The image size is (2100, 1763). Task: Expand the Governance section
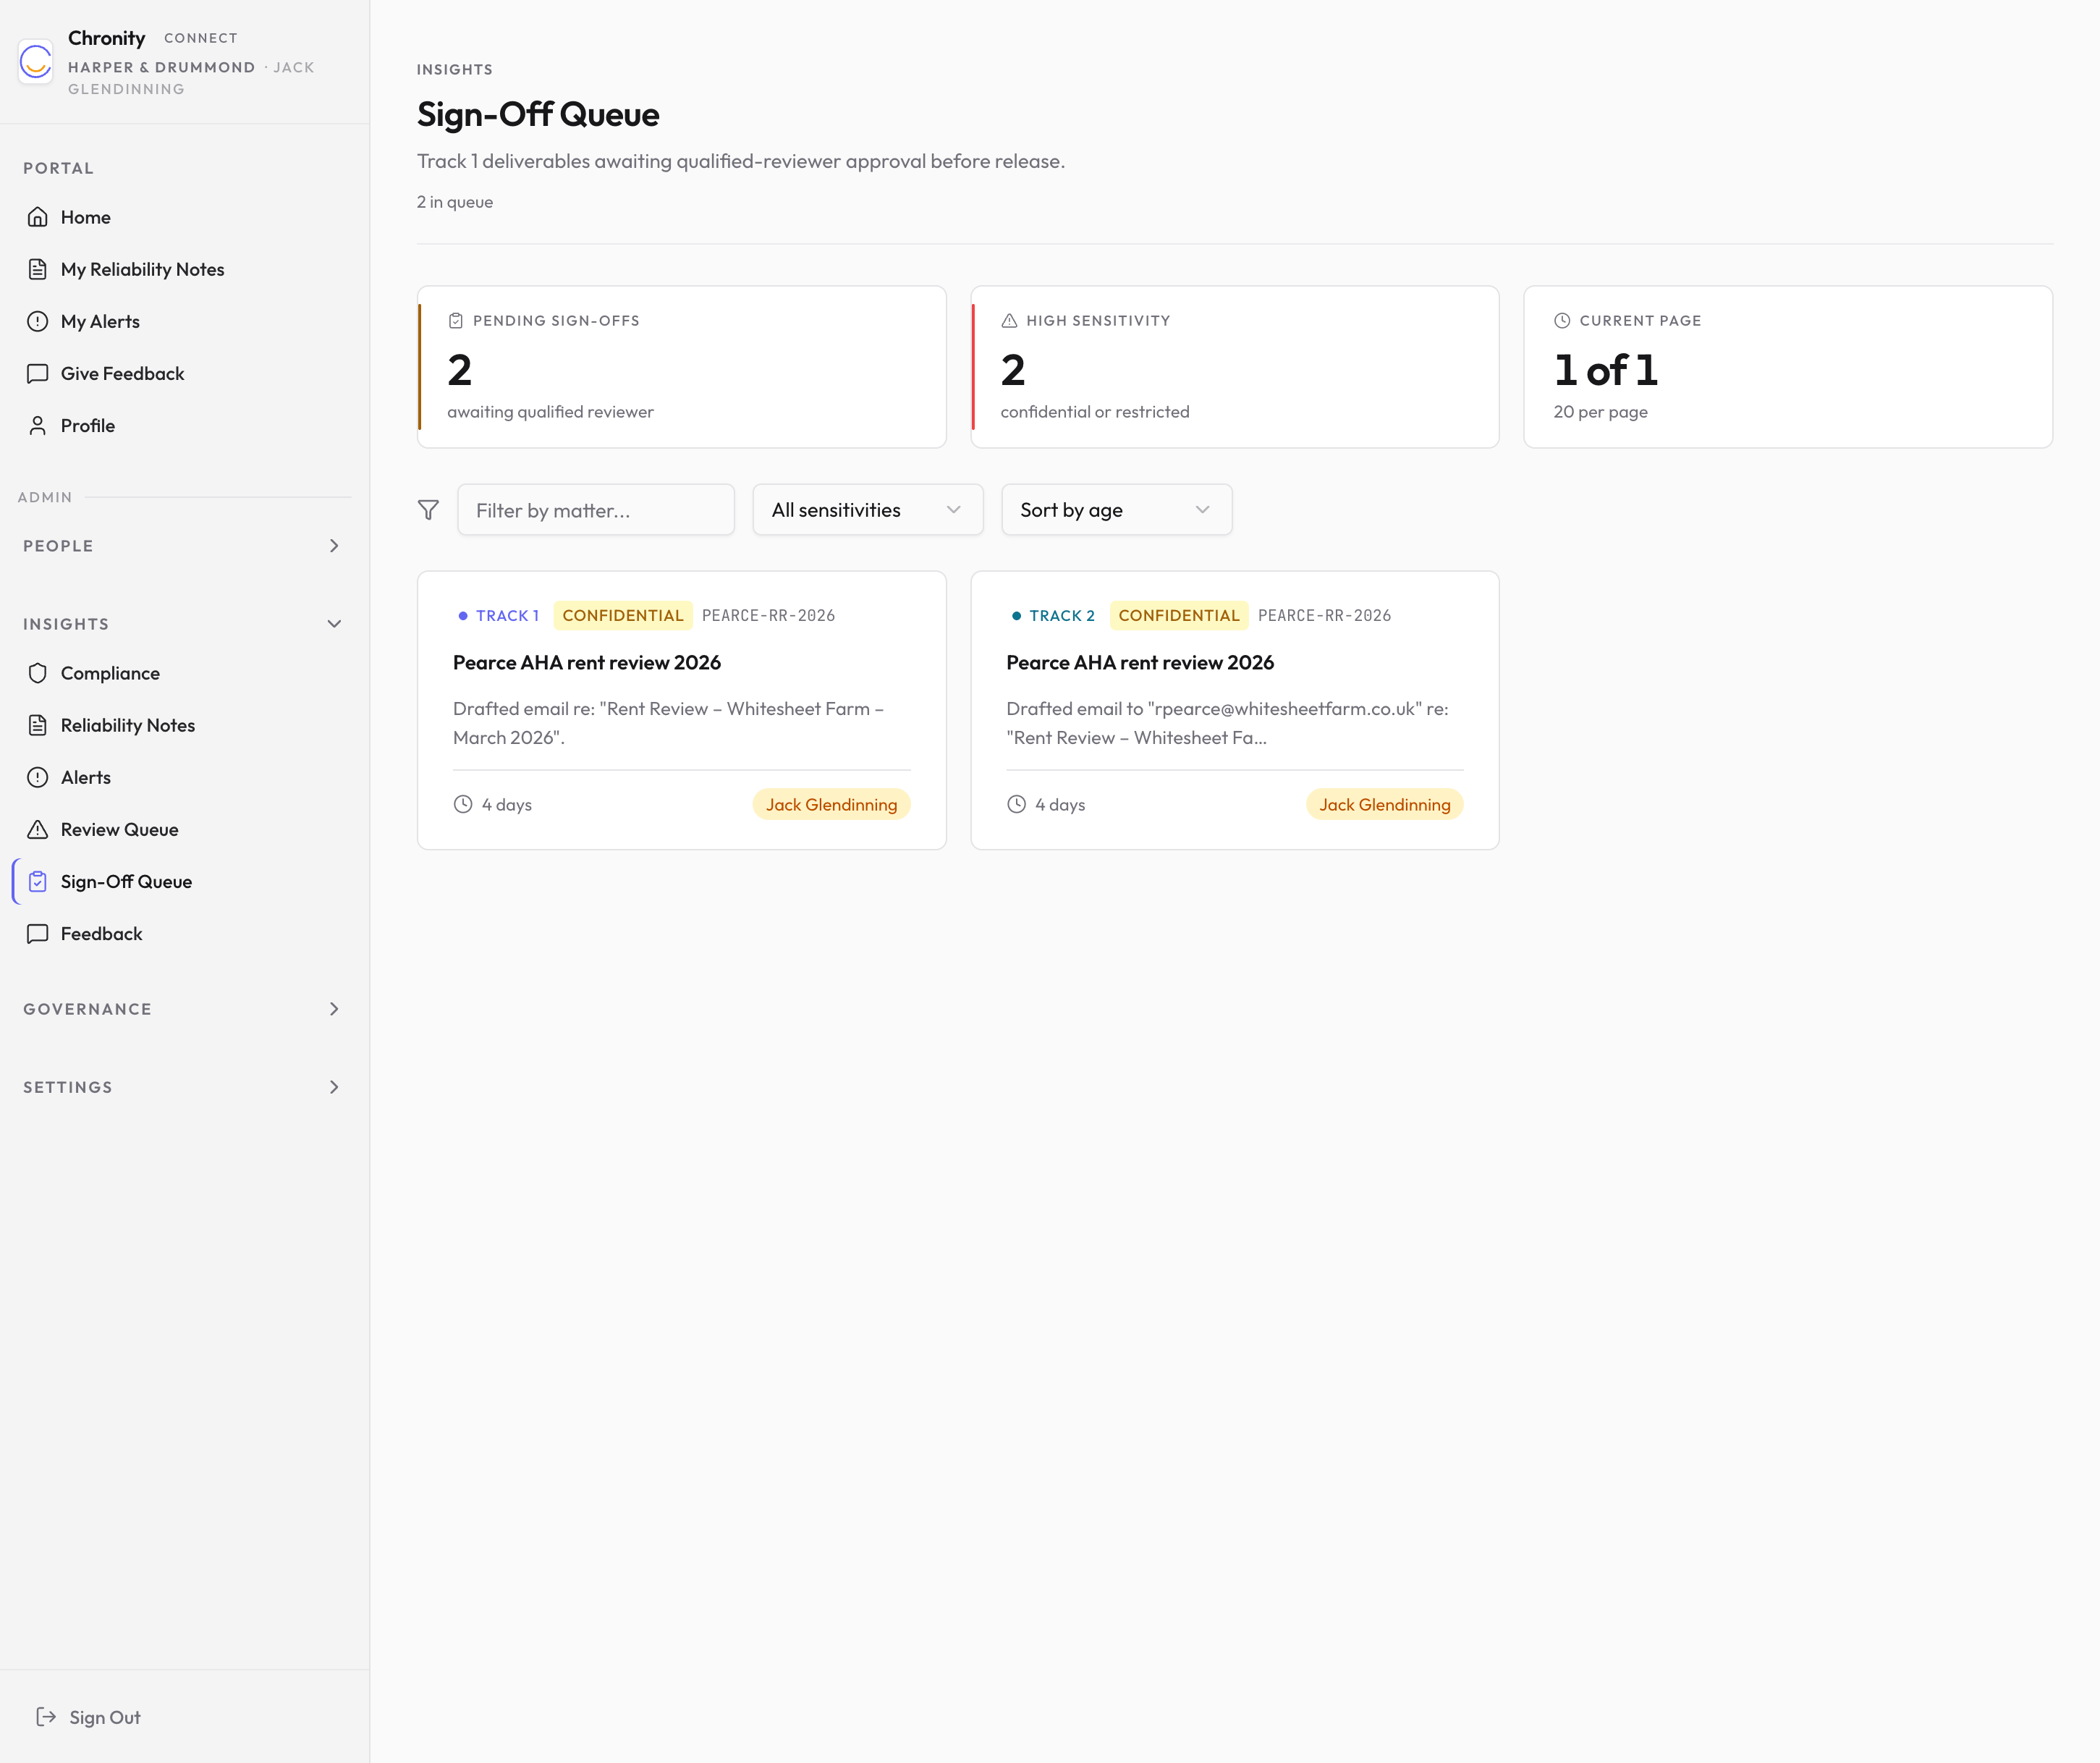pyautogui.click(x=334, y=1009)
